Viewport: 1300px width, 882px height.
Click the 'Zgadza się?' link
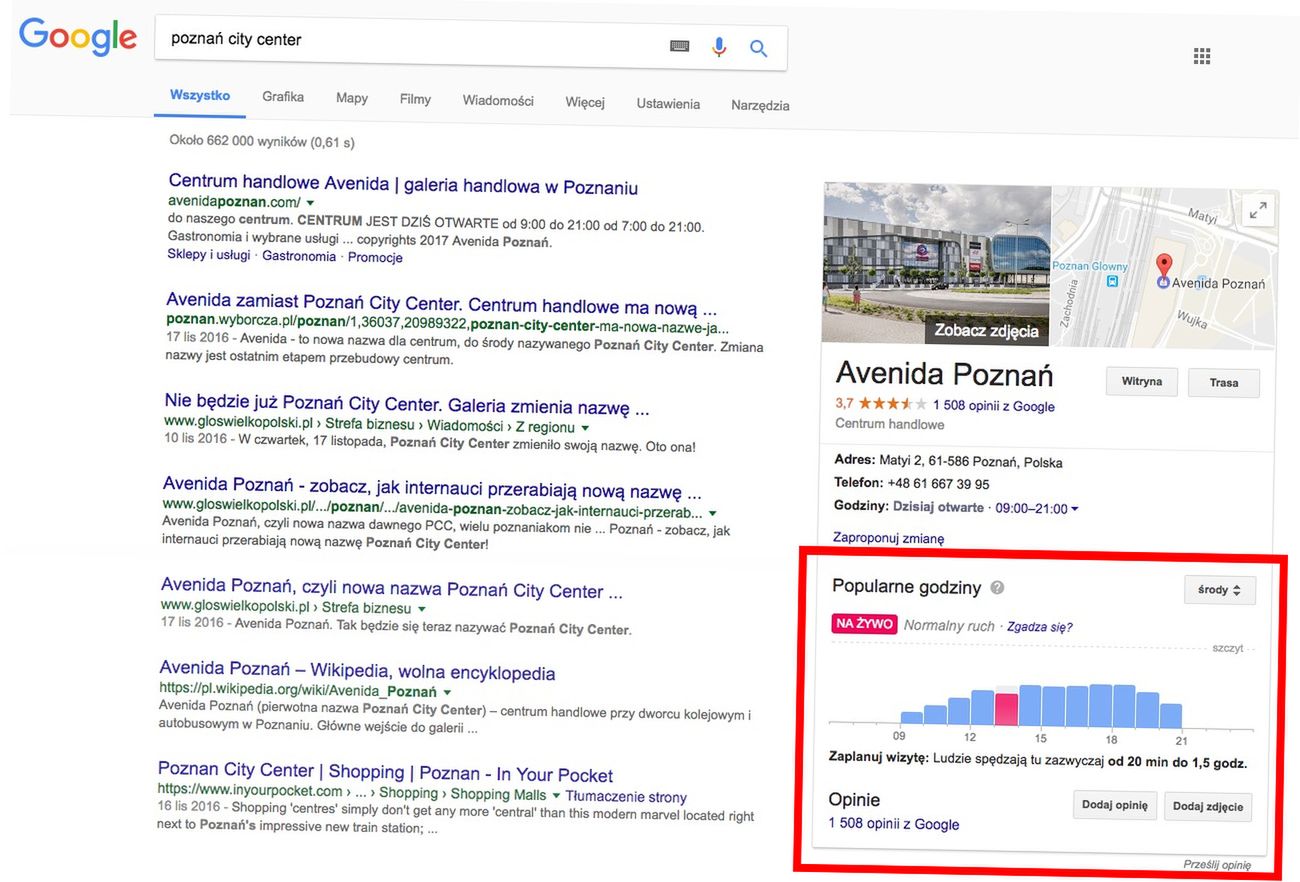(1040, 627)
